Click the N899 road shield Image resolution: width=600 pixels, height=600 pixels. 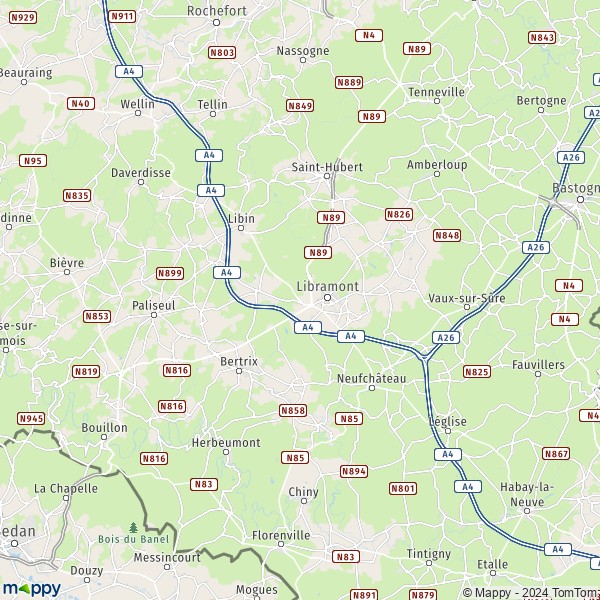click(x=170, y=273)
